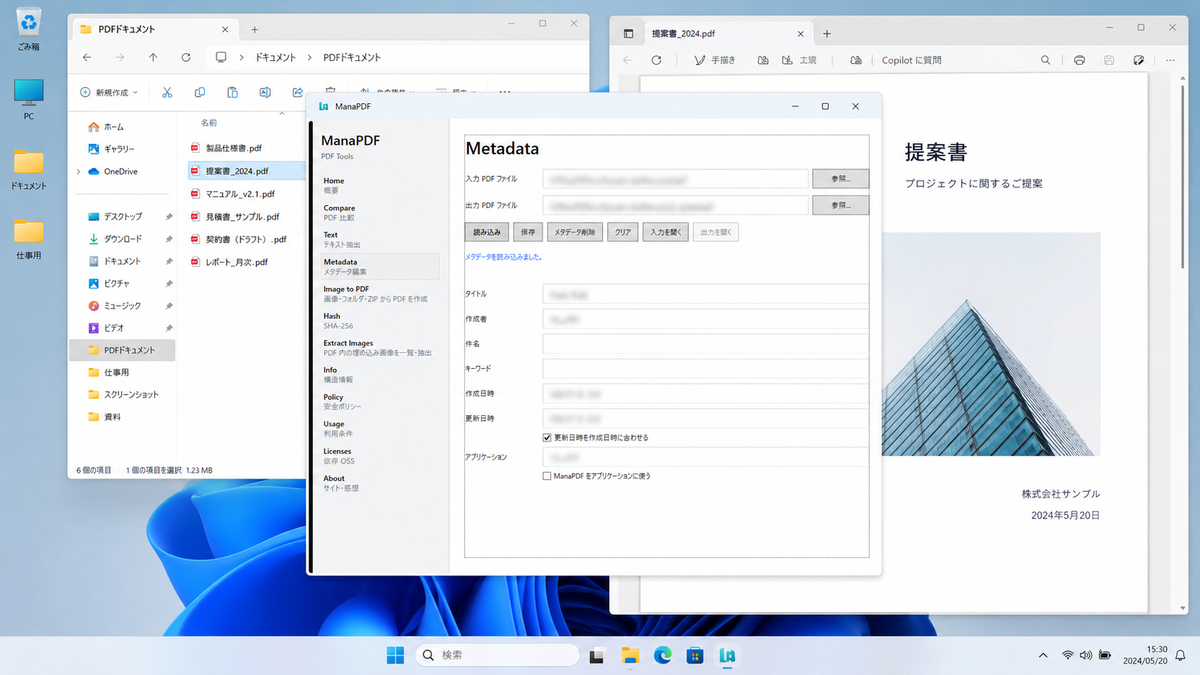Print the PDF using the printer icon
The height and width of the screenshot is (675, 1200).
coord(1079,60)
